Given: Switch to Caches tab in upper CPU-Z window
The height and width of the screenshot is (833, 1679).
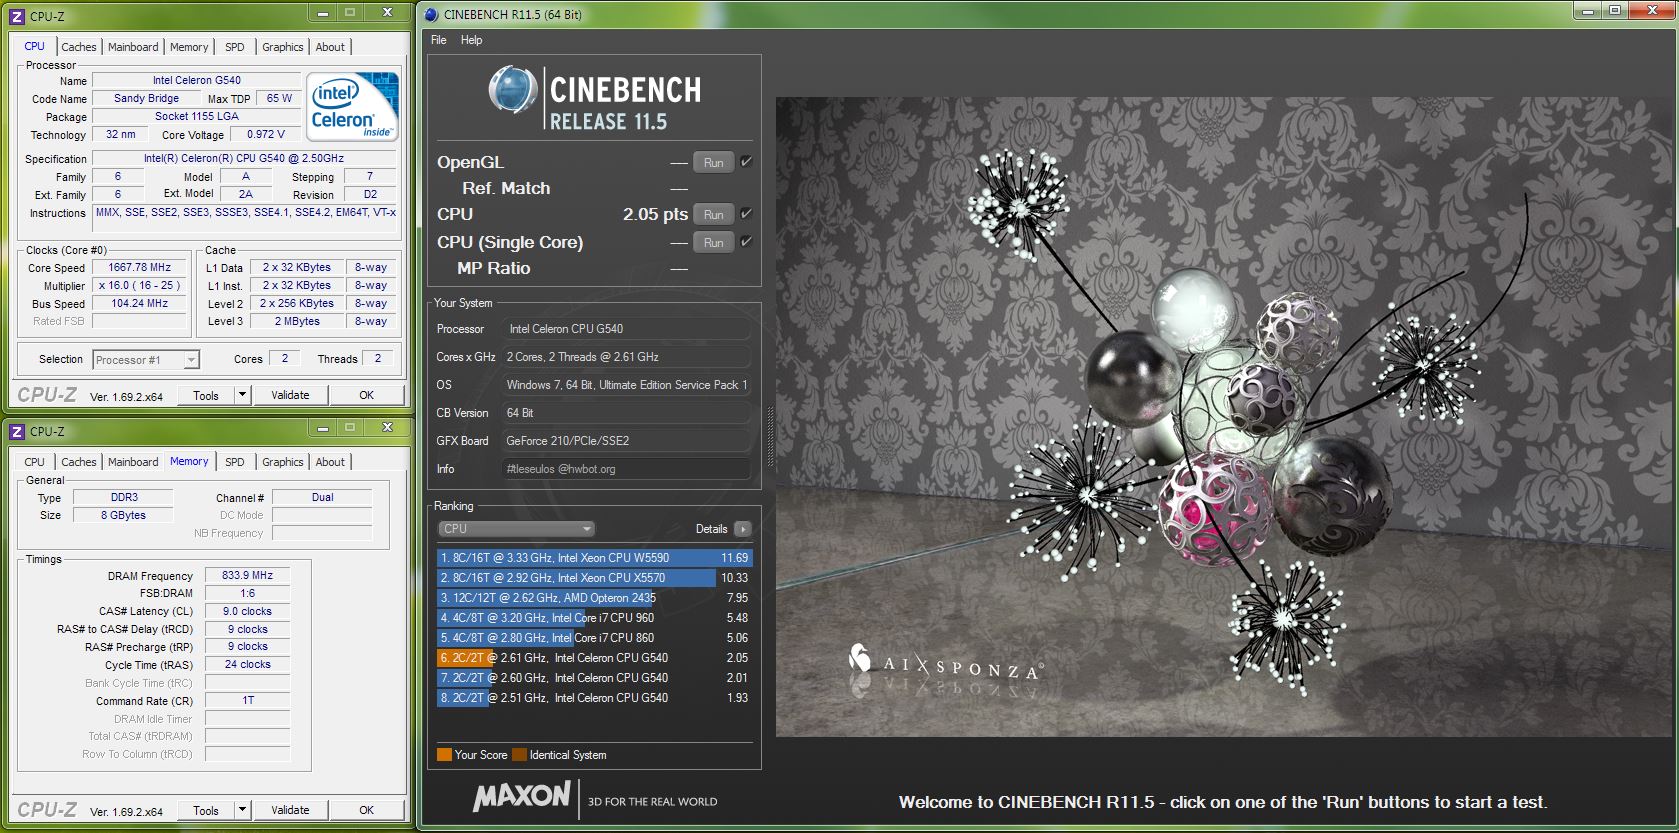Looking at the screenshot, I should pyautogui.click(x=79, y=47).
